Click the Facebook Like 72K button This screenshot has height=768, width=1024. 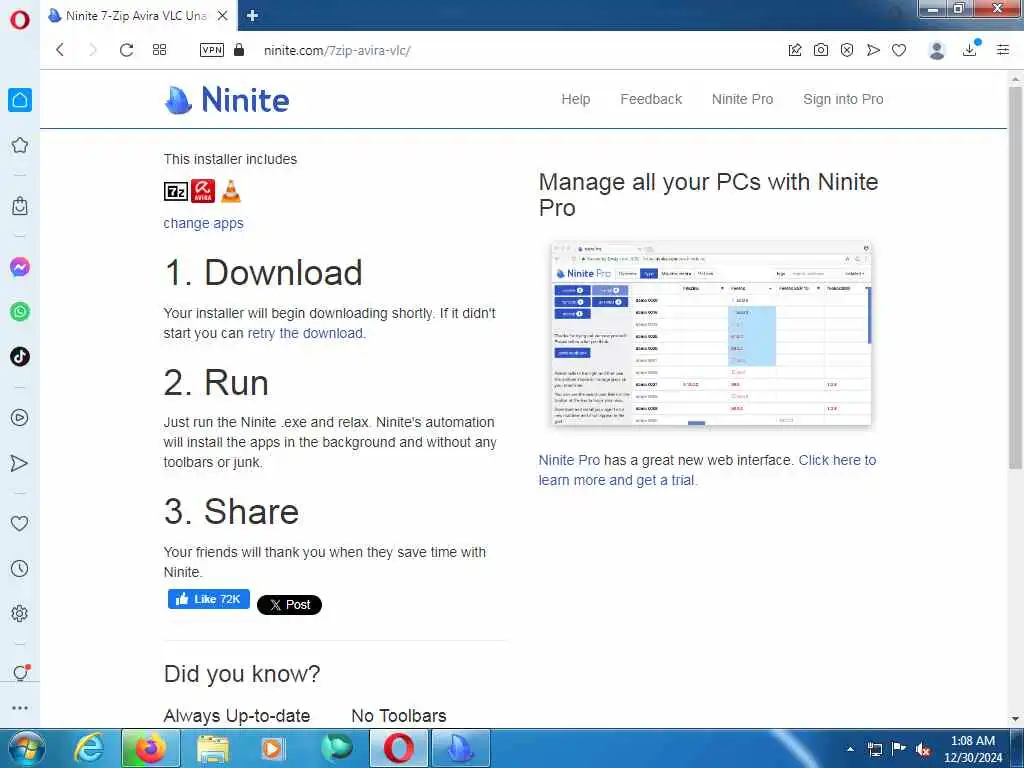pos(209,599)
